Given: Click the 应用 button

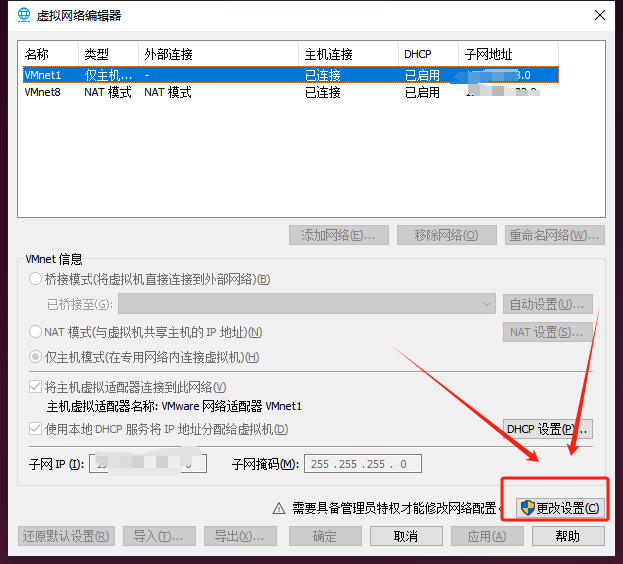Looking at the screenshot, I should 487,536.
